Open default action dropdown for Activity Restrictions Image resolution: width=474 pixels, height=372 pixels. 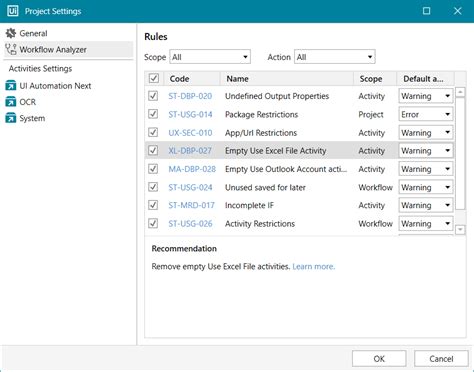[x=426, y=224]
